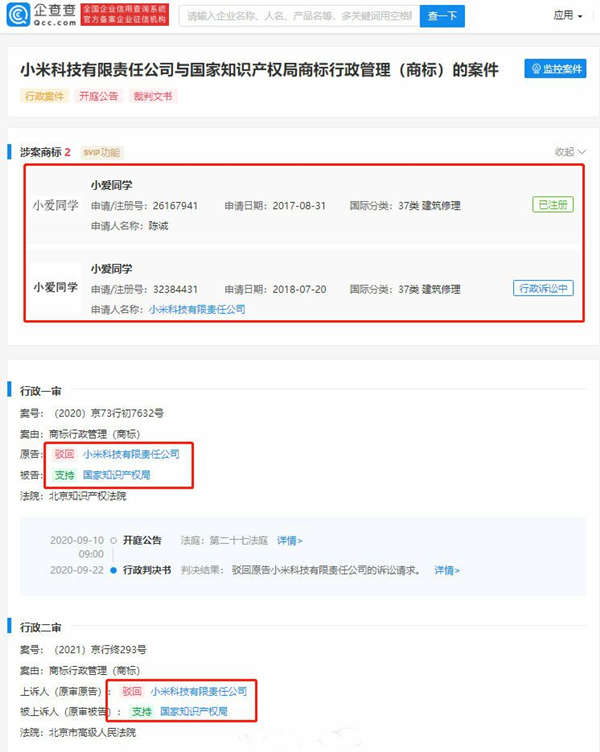600x752 pixels.
Task: Open the 应用 dropdown menu
Action: tap(567, 15)
